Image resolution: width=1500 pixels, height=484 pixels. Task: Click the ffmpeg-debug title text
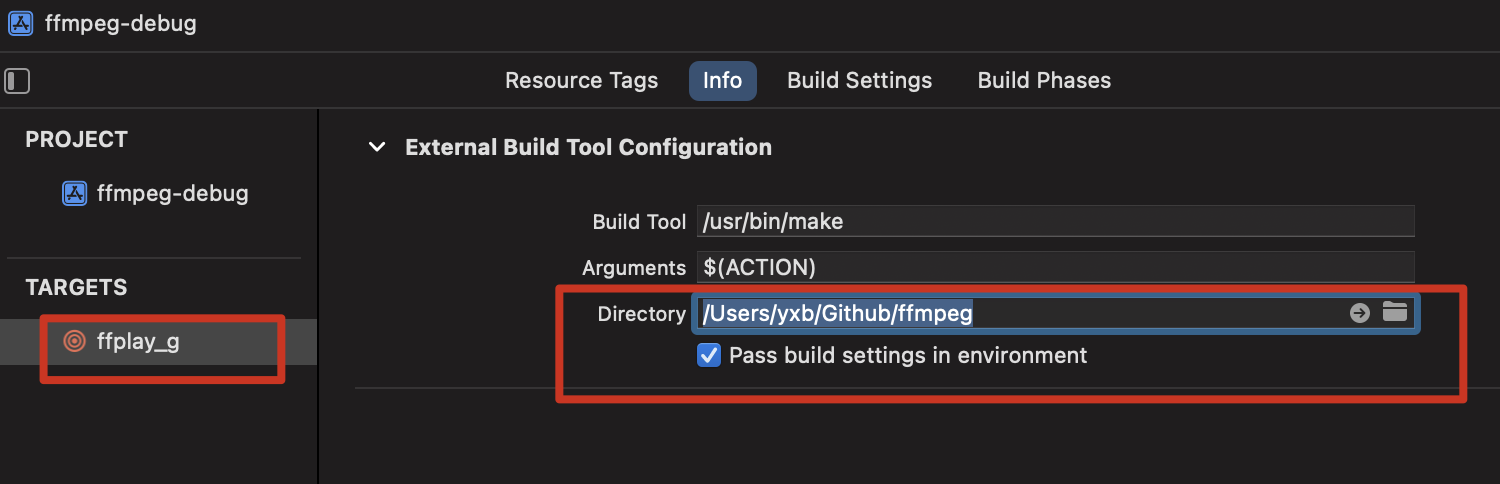click(121, 23)
